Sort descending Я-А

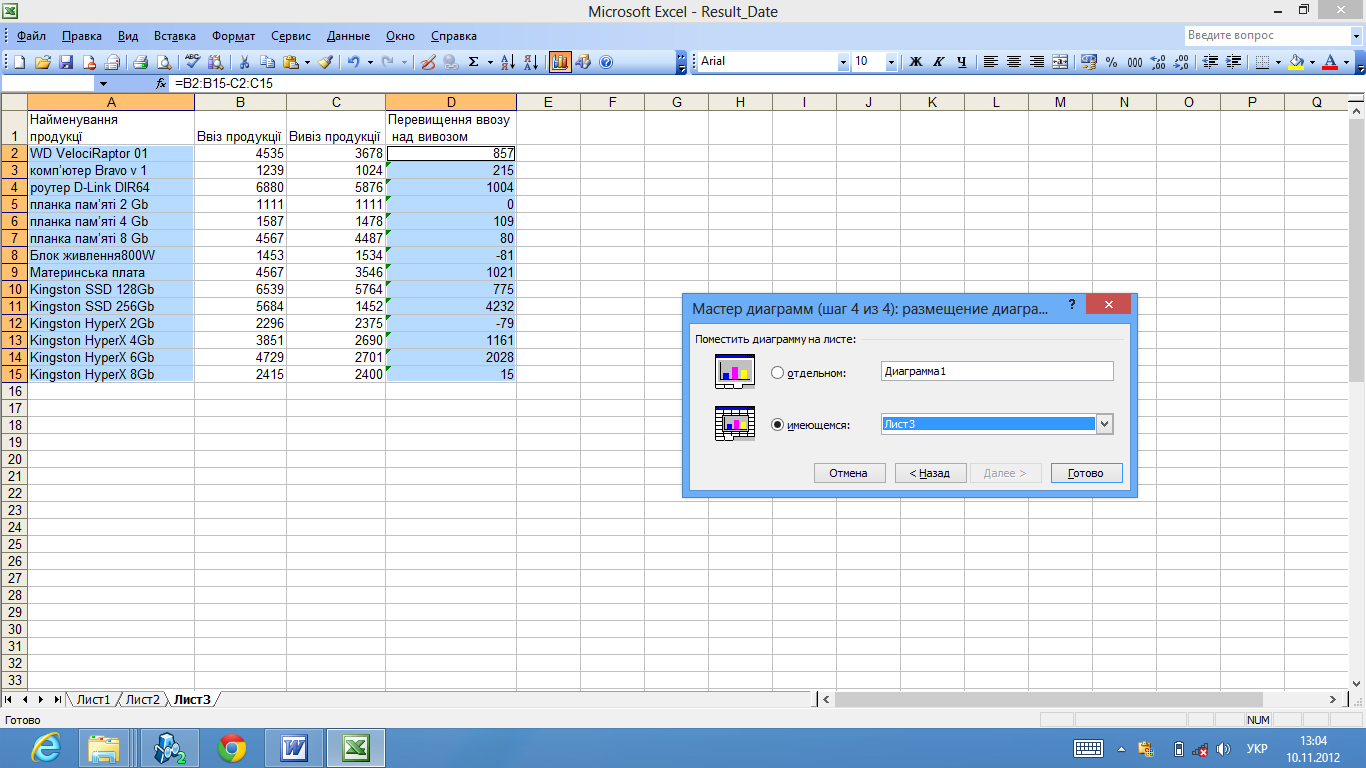click(532, 62)
